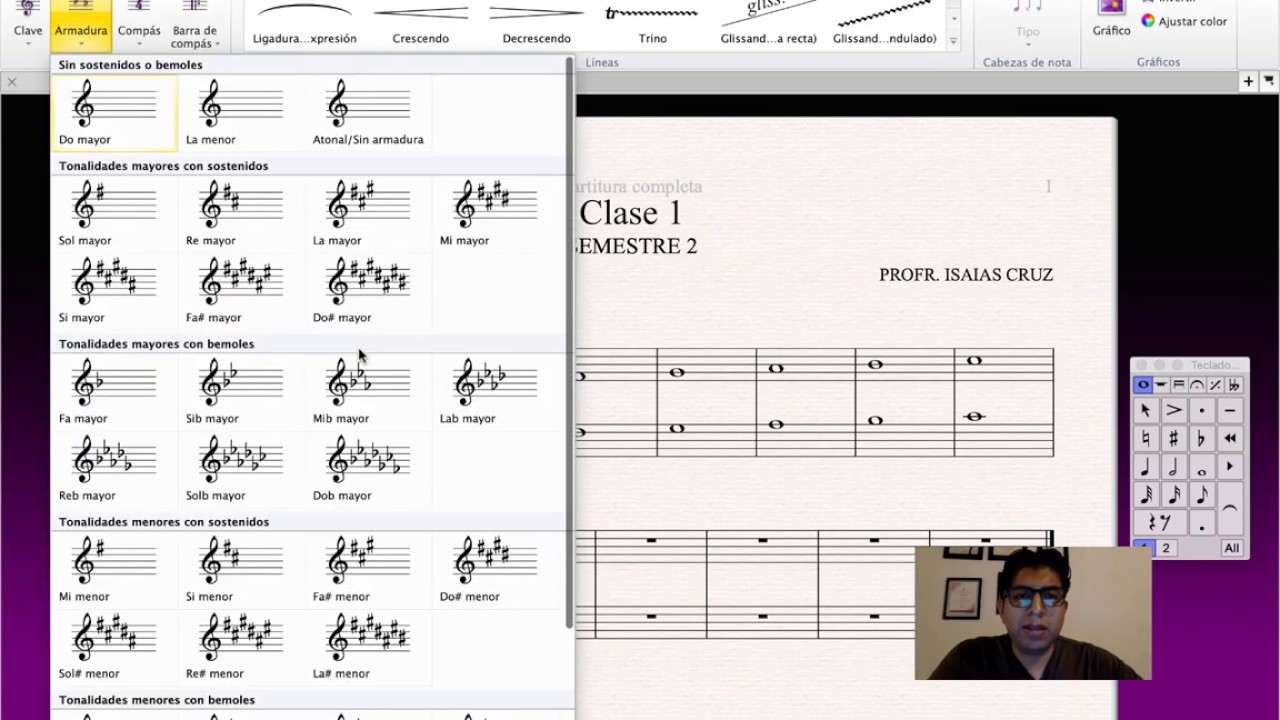Select La# menor key signature
This screenshot has height=720, width=1280.
point(368,647)
